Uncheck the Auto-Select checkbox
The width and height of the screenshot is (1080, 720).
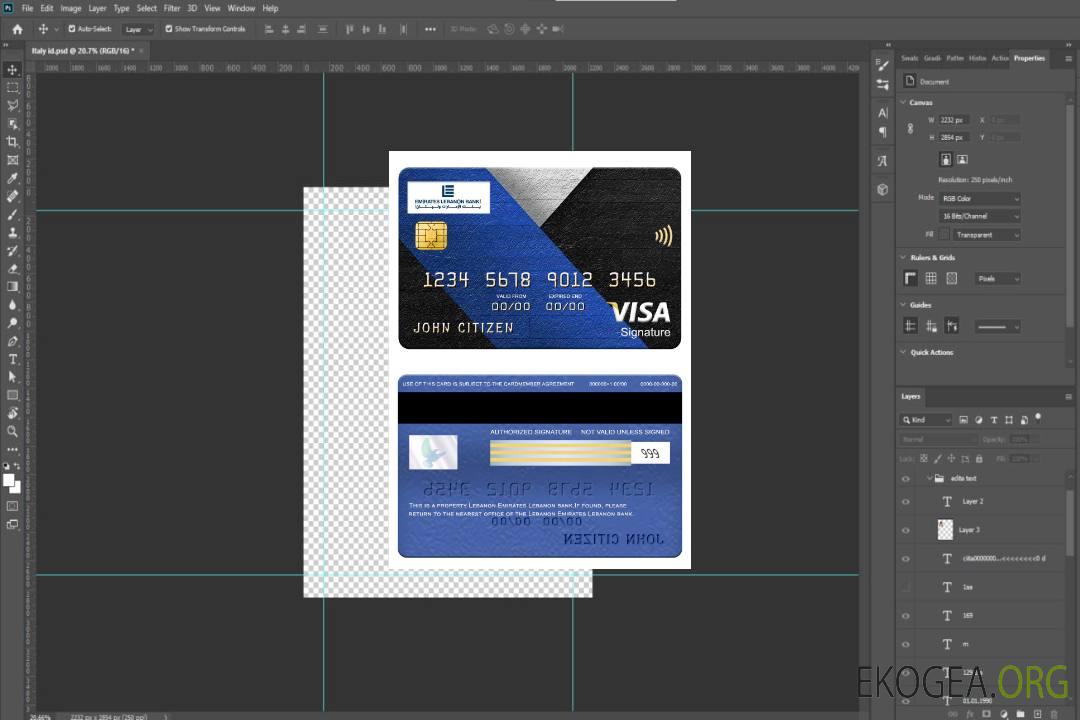pos(73,29)
